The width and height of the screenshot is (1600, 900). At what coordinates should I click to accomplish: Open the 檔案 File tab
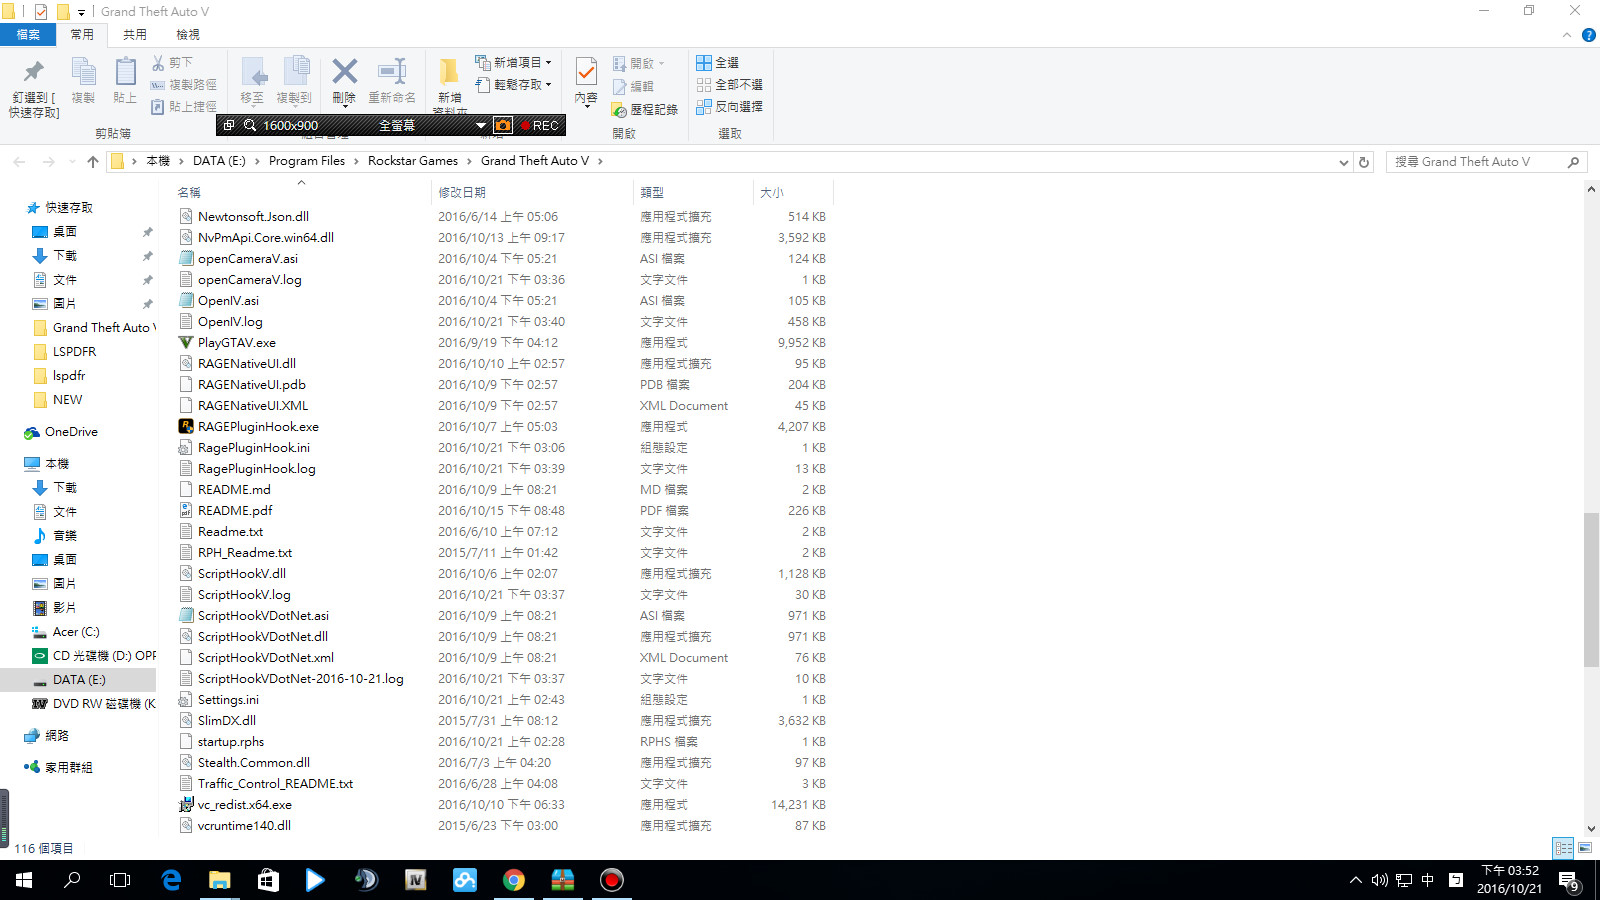point(28,35)
